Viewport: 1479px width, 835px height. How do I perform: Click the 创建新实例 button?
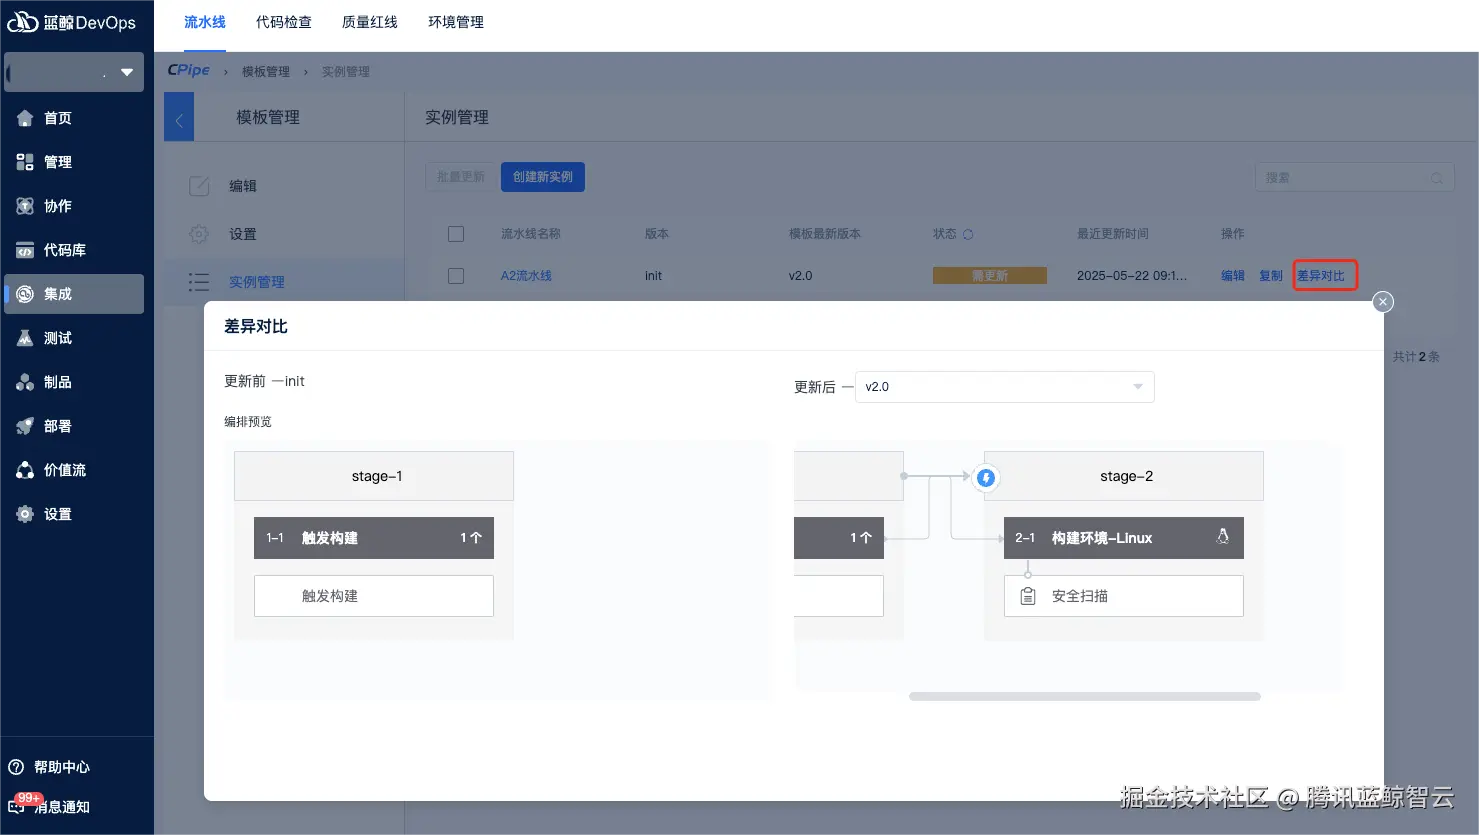542,176
